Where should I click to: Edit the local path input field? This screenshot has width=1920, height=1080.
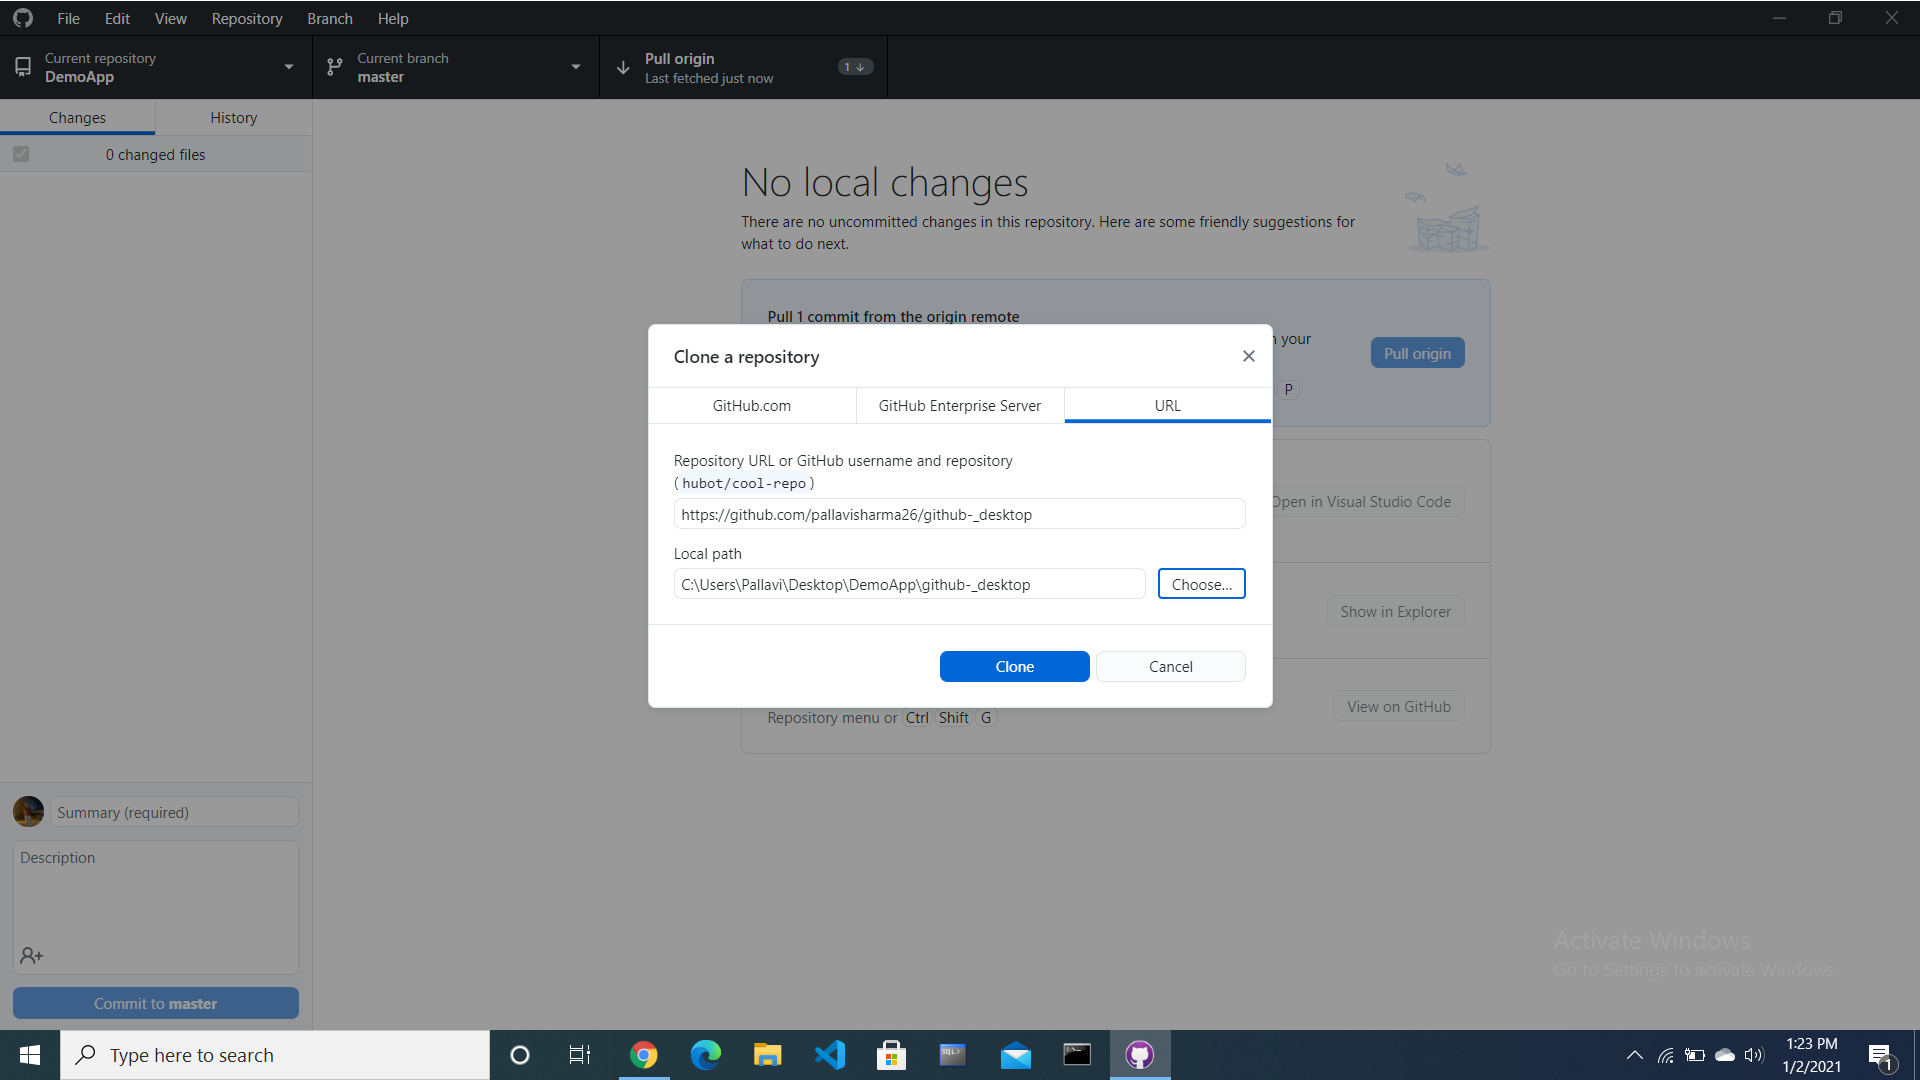pos(910,584)
